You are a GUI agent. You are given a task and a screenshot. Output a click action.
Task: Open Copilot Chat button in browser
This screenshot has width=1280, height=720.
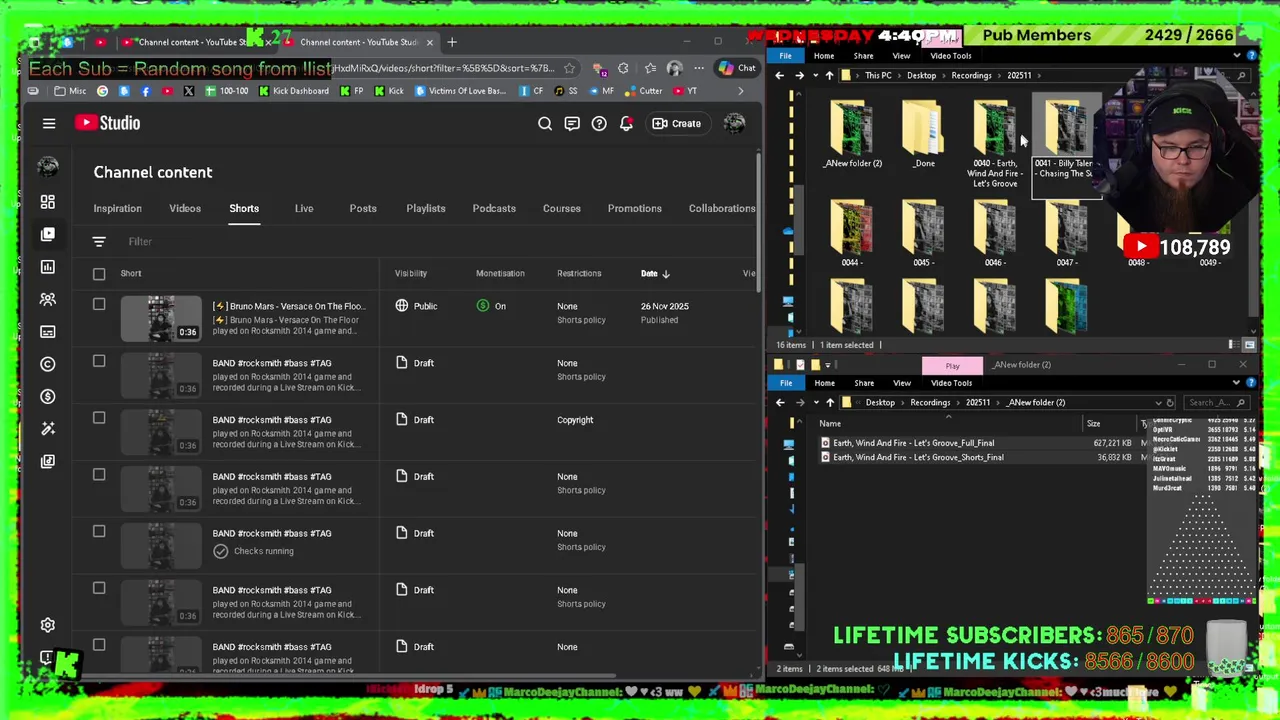pos(737,68)
